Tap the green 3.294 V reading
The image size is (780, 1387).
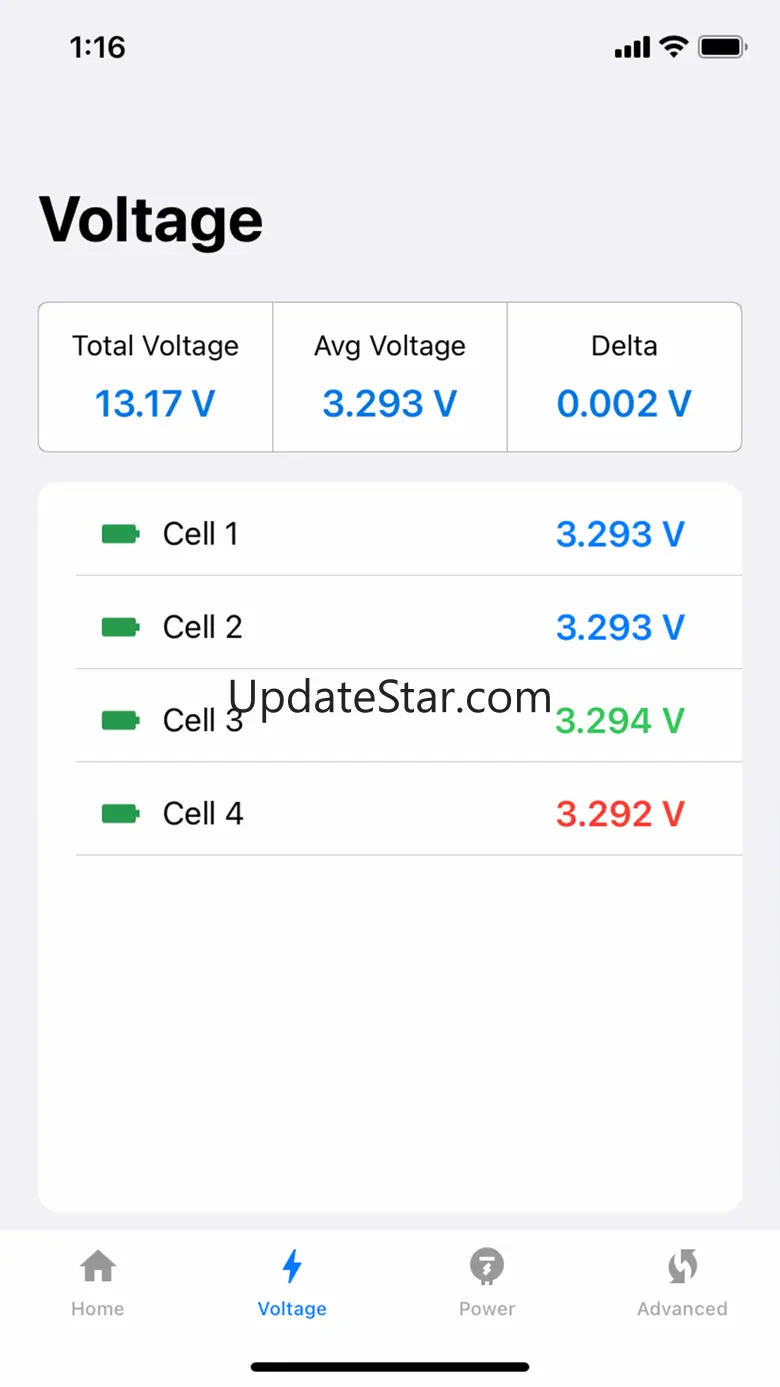click(620, 720)
